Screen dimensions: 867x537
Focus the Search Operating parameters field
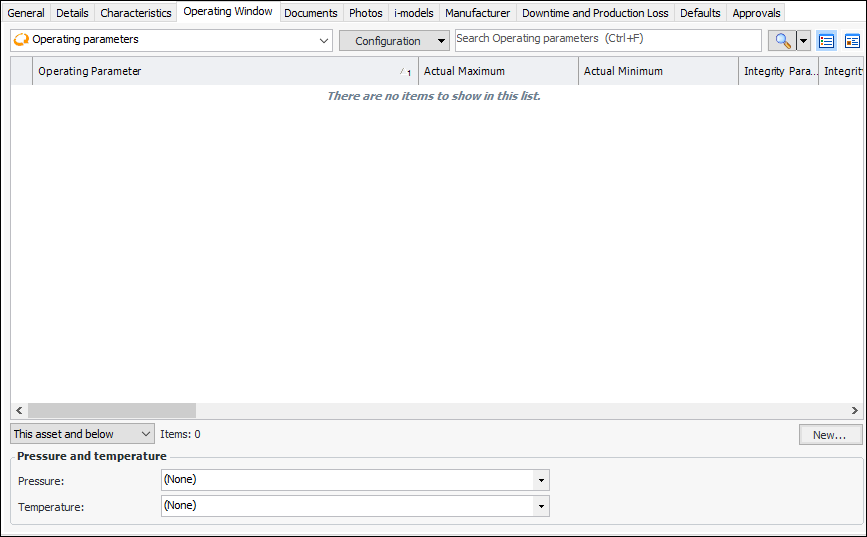point(608,40)
